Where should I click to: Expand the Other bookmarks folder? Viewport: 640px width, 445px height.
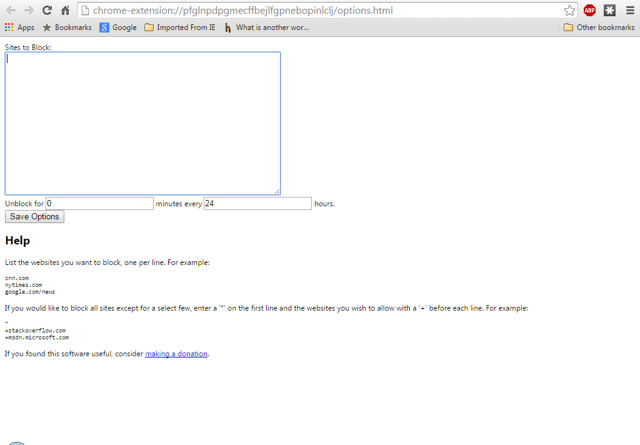[x=599, y=28]
